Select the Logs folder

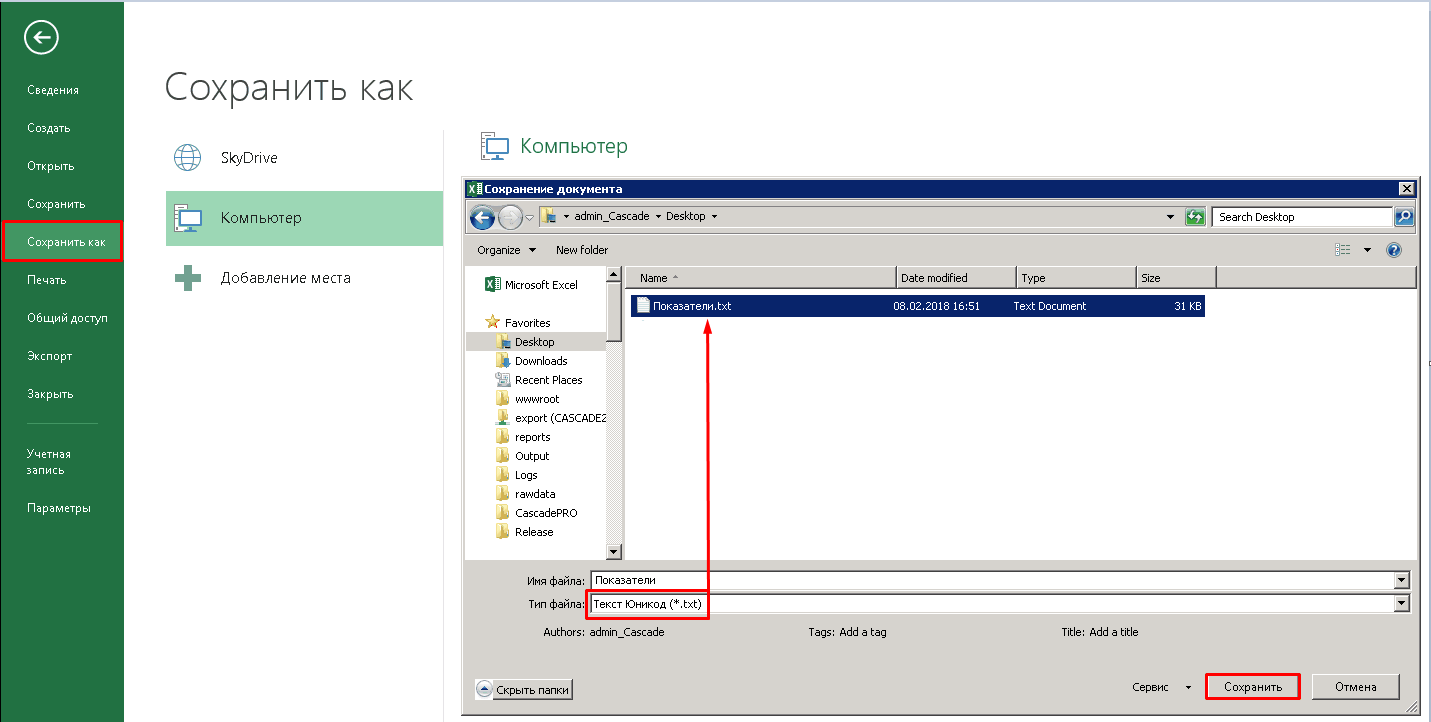(517, 475)
